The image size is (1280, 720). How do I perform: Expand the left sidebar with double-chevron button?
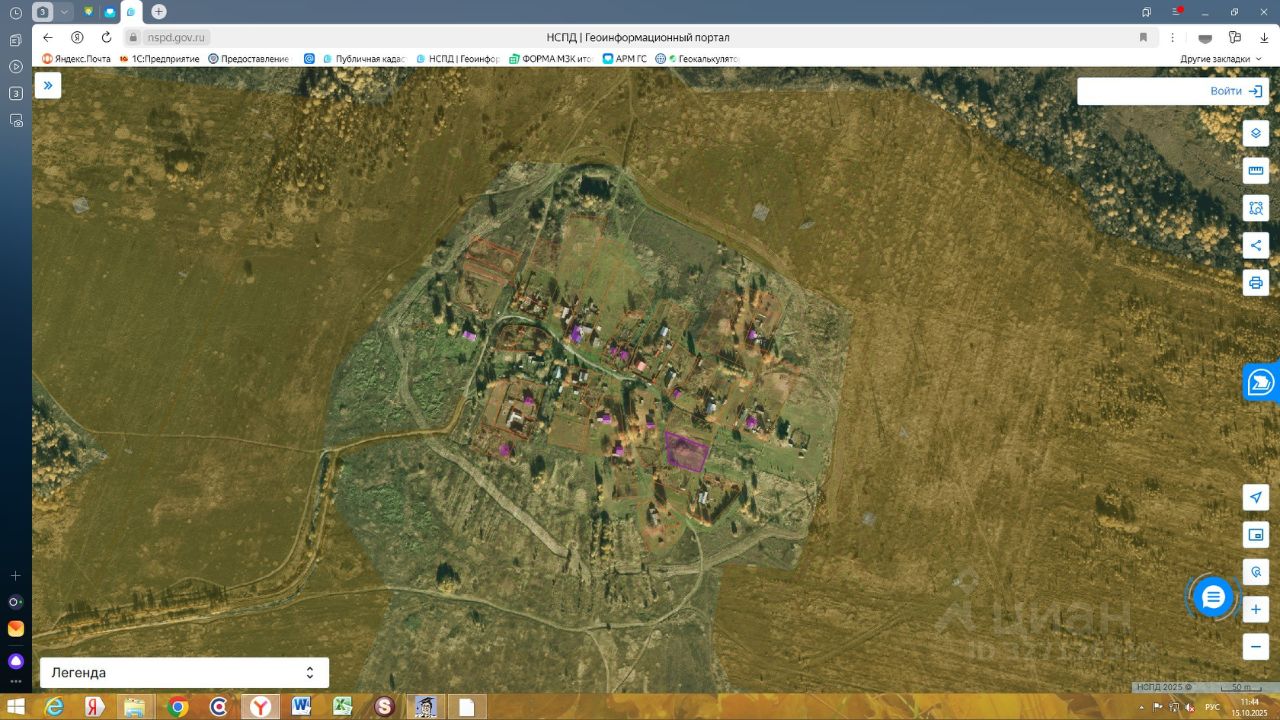47,86
